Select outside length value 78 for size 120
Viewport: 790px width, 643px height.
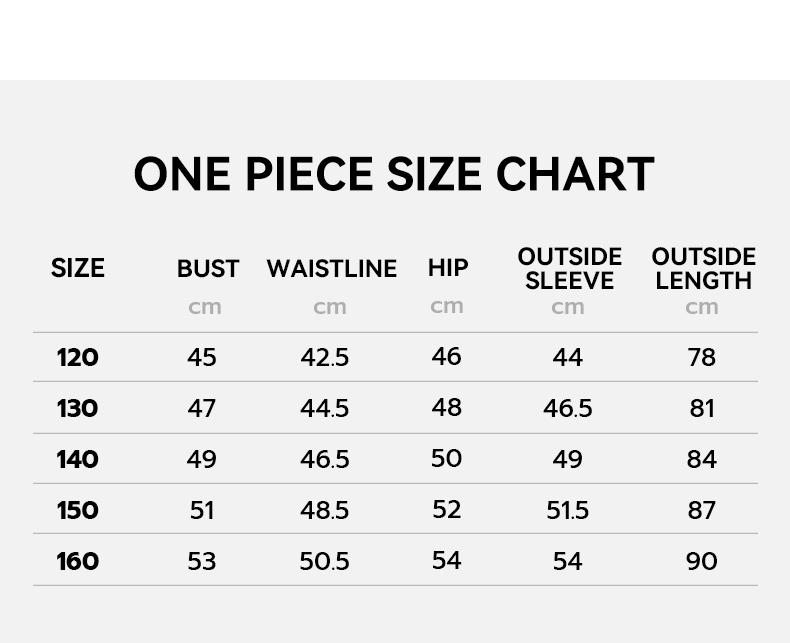pyautogui.click(x=702, y=357)
